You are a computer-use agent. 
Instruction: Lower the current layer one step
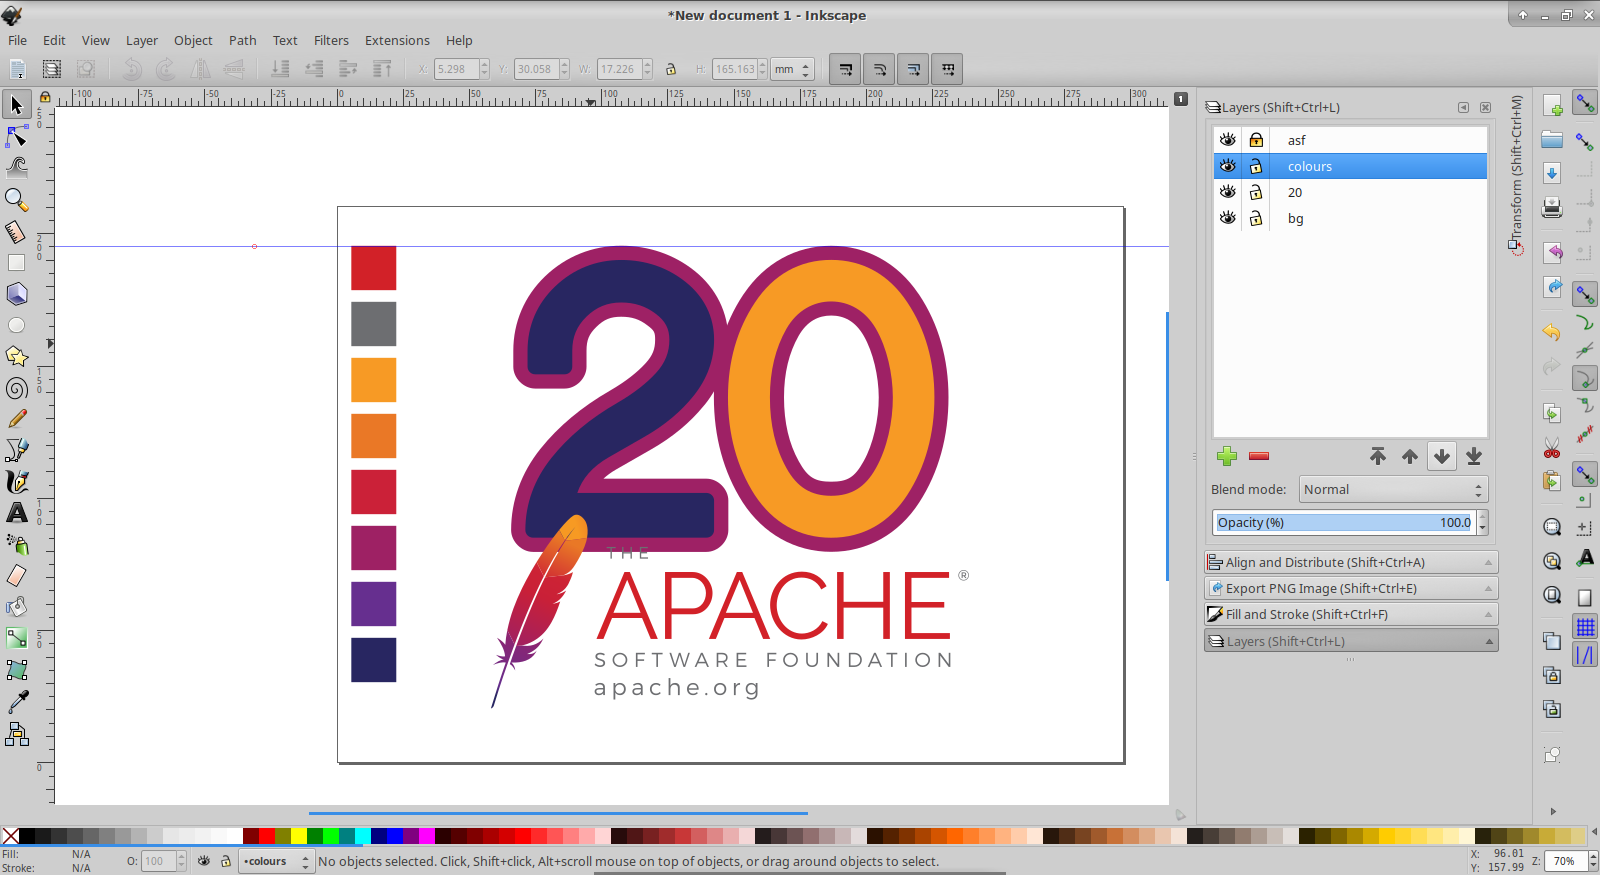click(x=1441, y=456)
